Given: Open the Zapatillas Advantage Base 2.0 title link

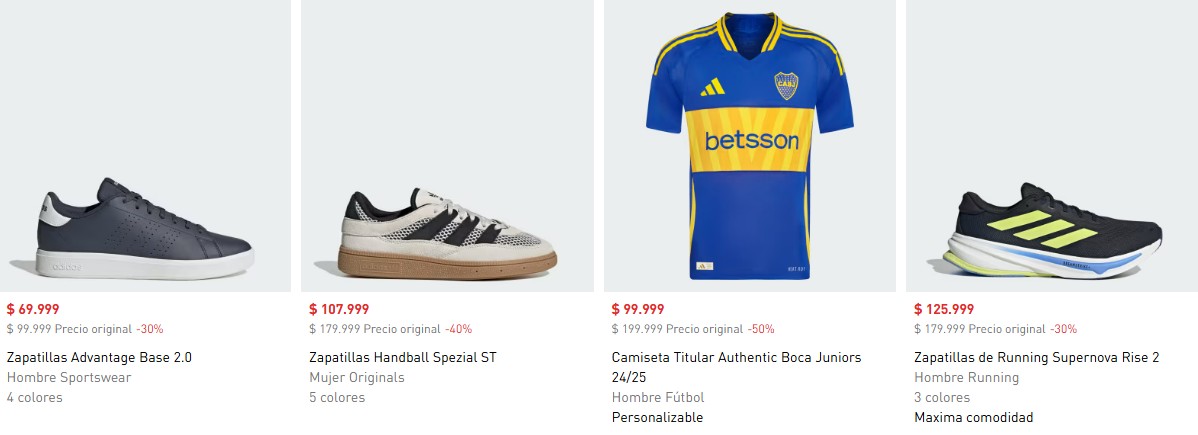Looking at the screenshot, I should [x=99, y=357].
